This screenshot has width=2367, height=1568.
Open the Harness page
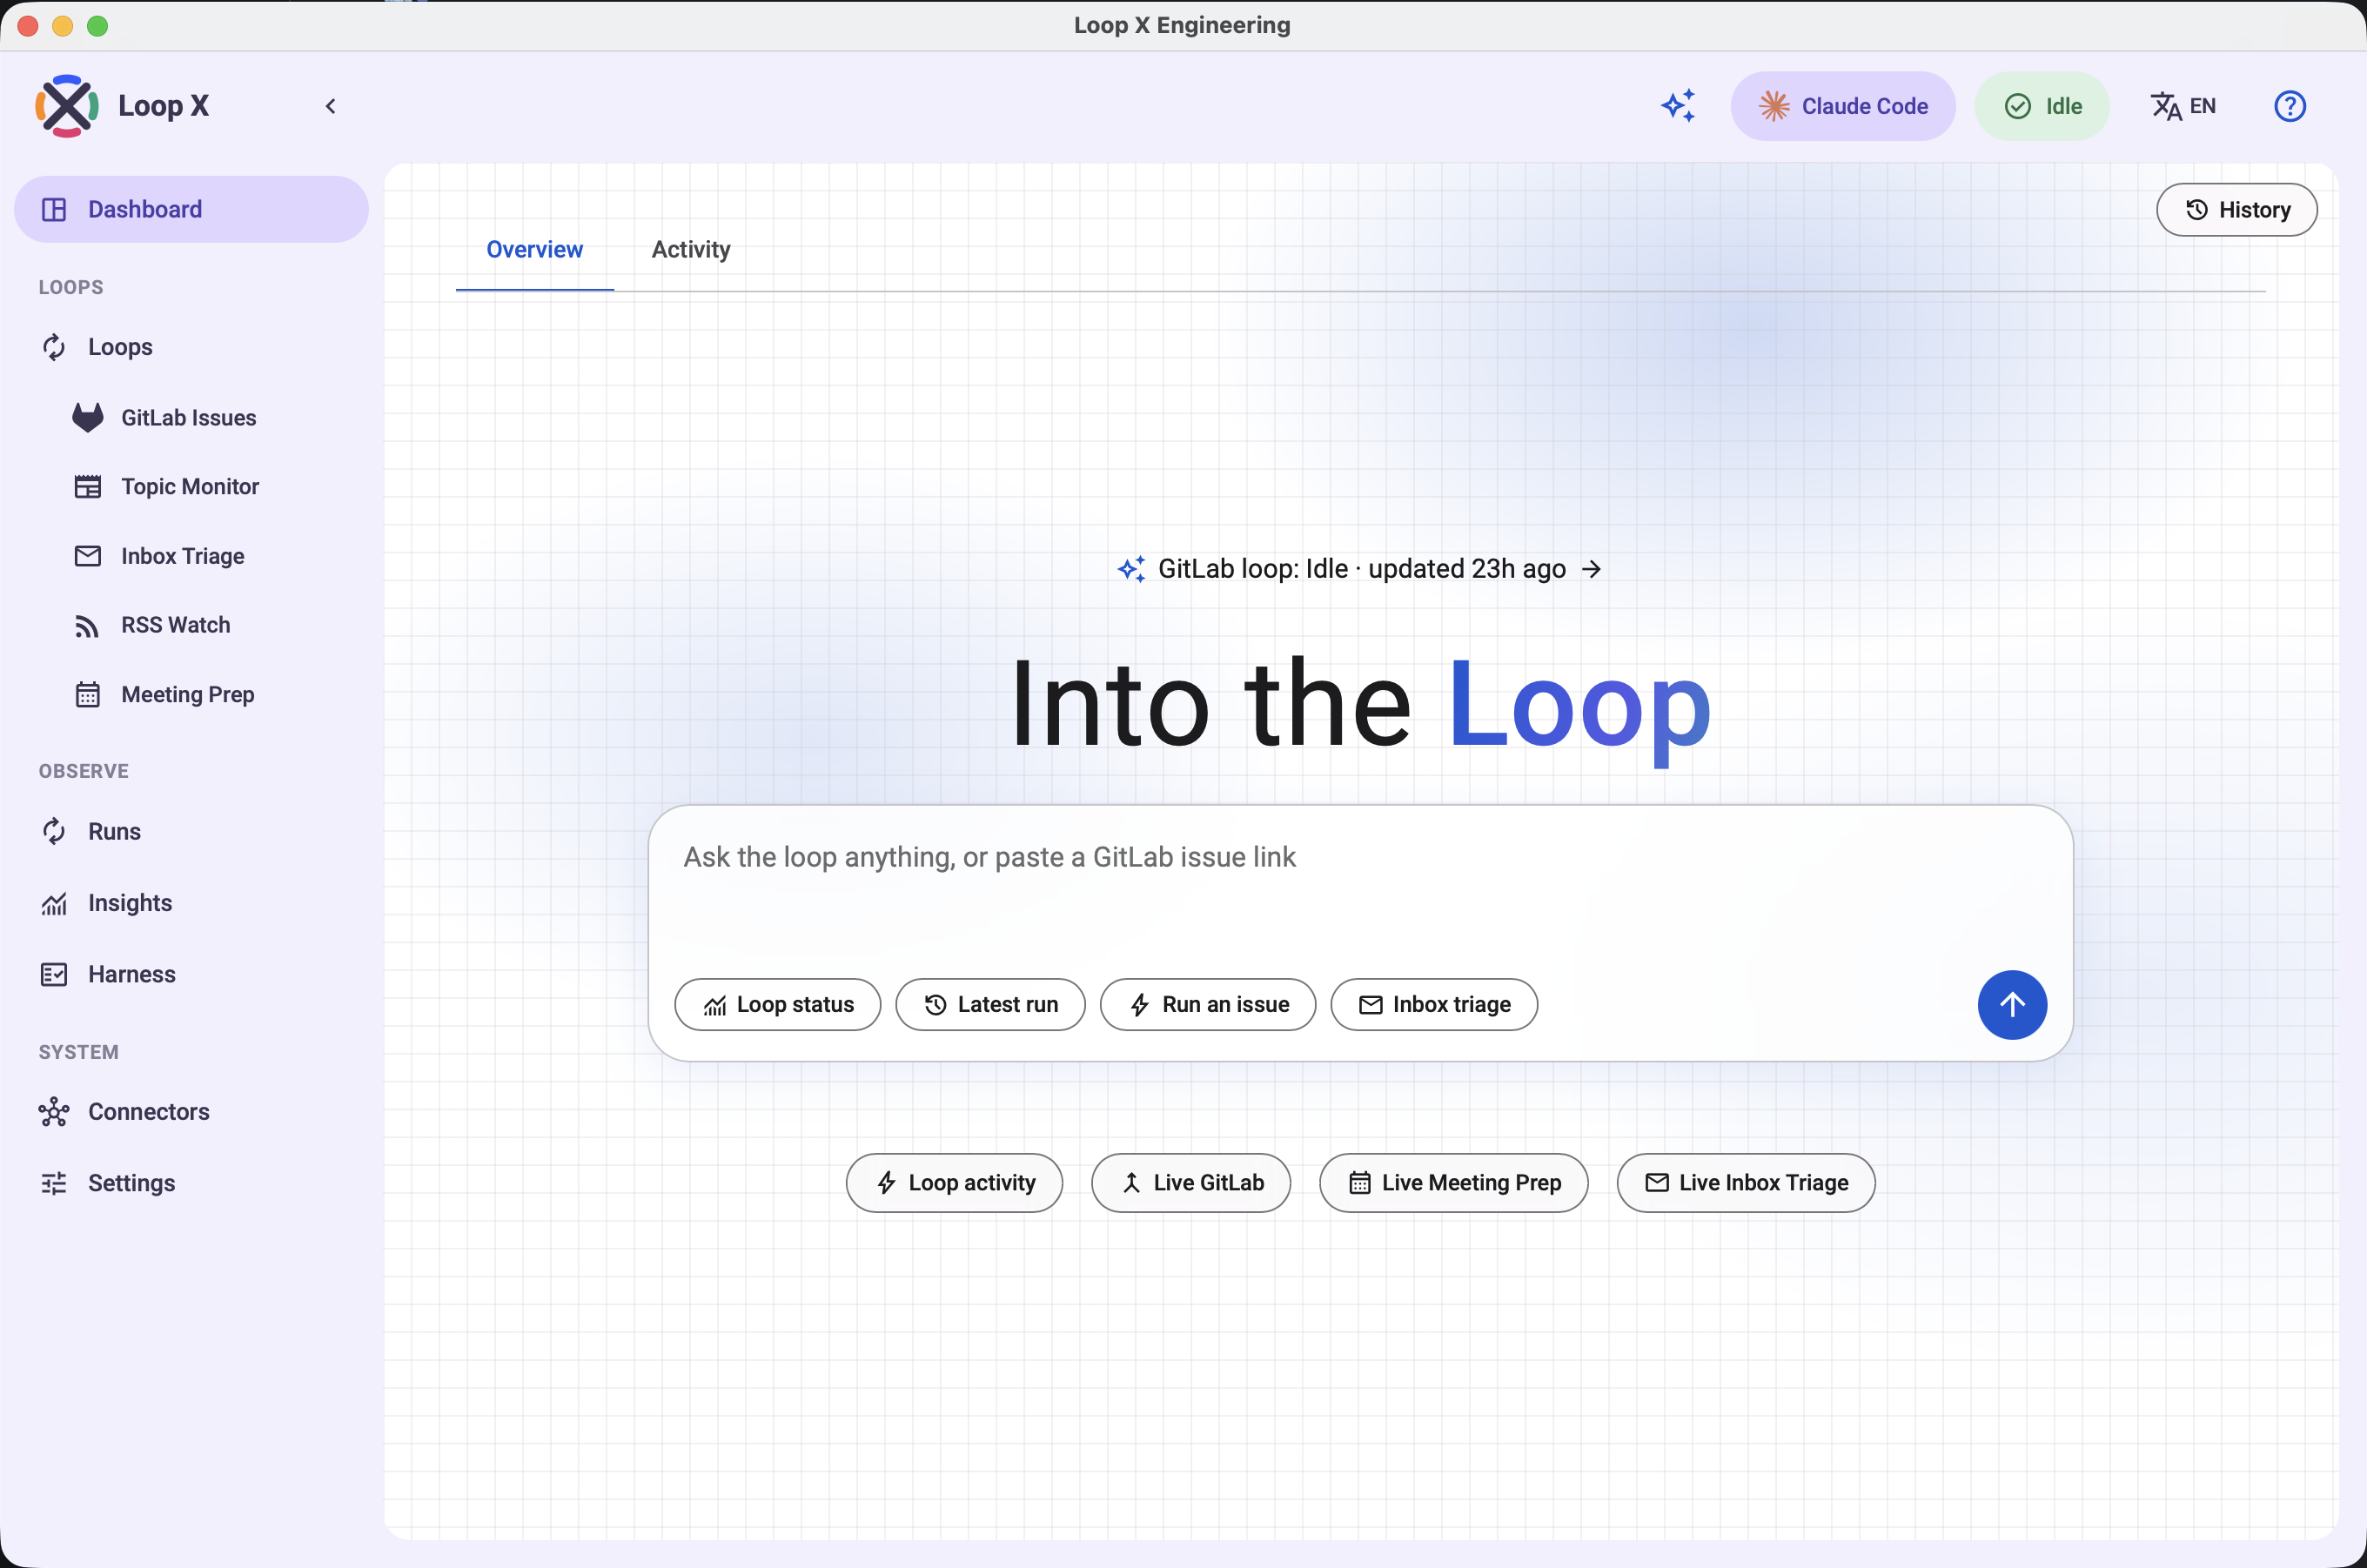[191, 974]
